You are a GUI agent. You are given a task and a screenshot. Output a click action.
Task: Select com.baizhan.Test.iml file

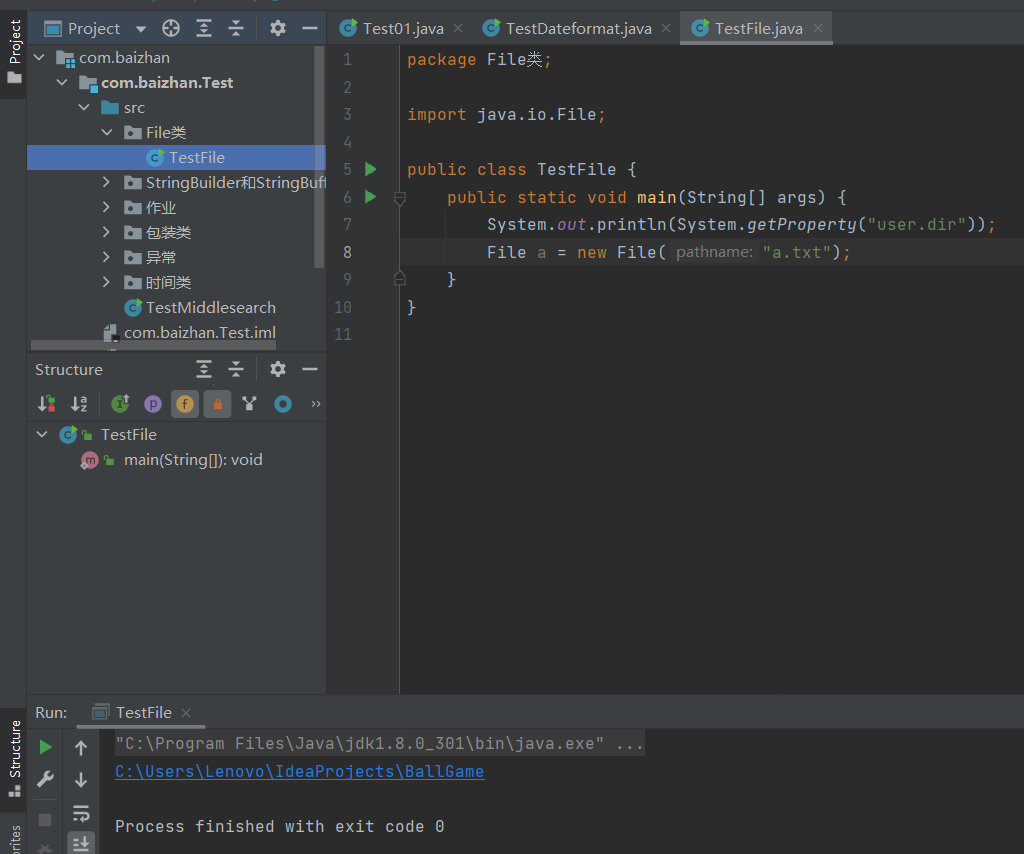pyautogui.click(x=189, y=333)
